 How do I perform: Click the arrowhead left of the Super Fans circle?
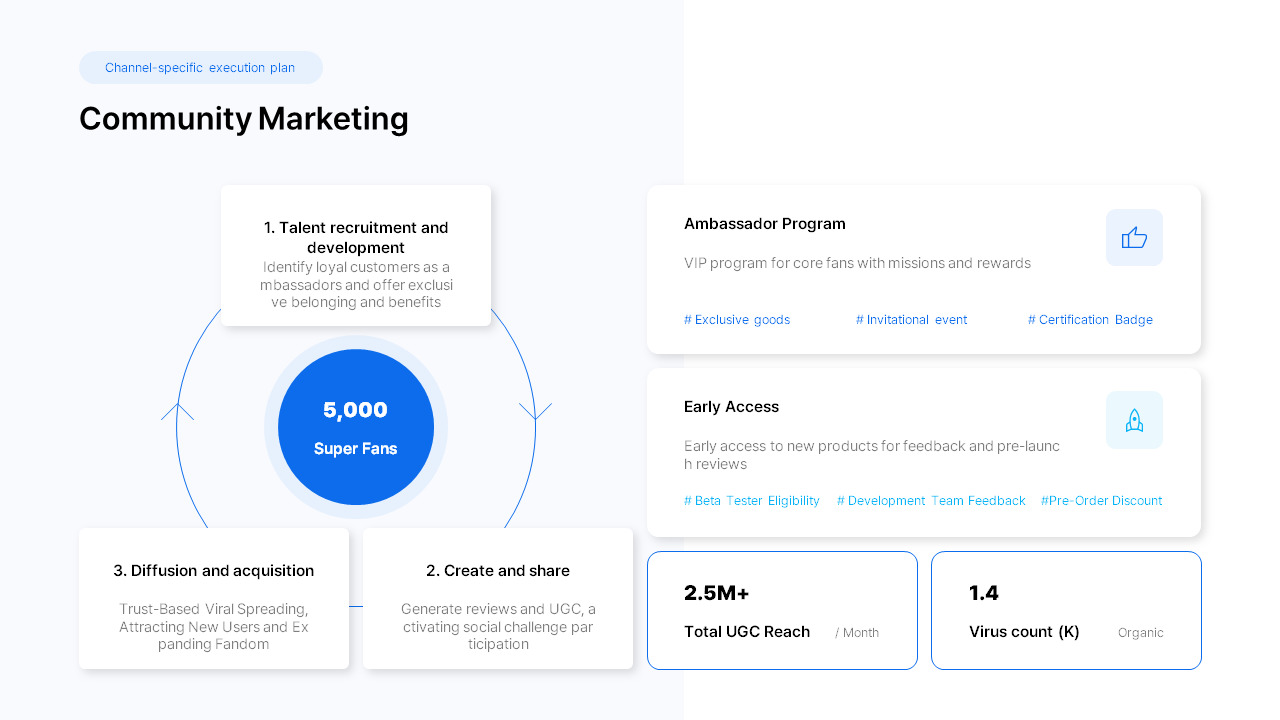tap(177, 411)
